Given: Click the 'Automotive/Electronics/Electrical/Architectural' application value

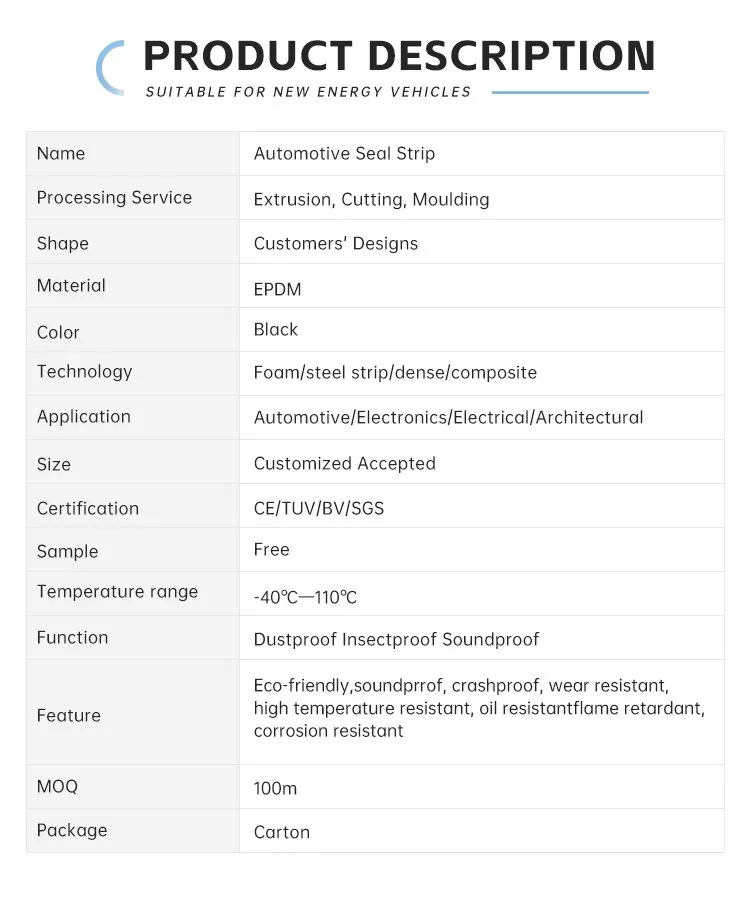Looking at the screenshot, I should coord(448,417).
